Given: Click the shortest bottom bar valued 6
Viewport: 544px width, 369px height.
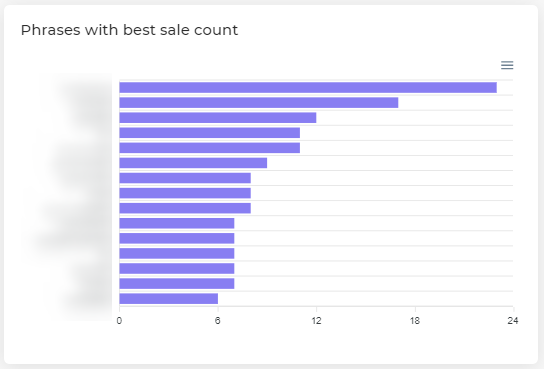Looking at the screenshot, I should (x=169, y=299).
